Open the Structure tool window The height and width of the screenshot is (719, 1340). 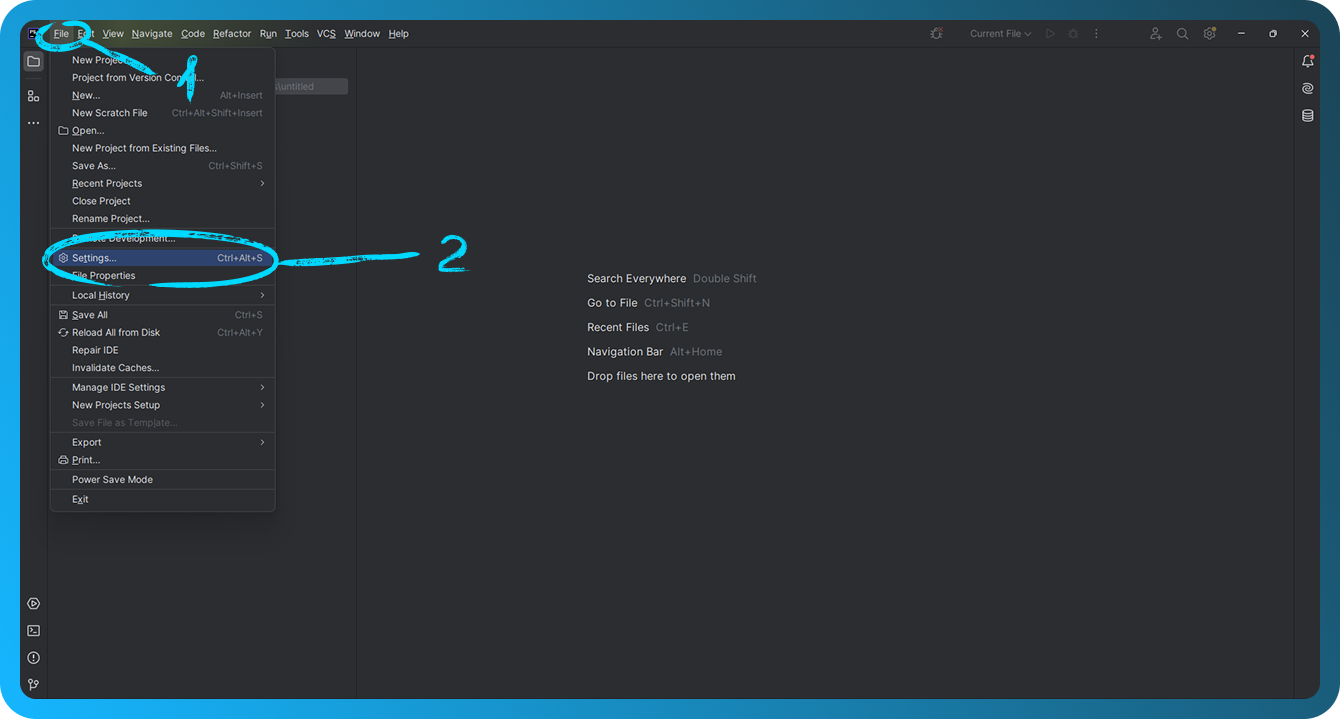coord(33,96)
